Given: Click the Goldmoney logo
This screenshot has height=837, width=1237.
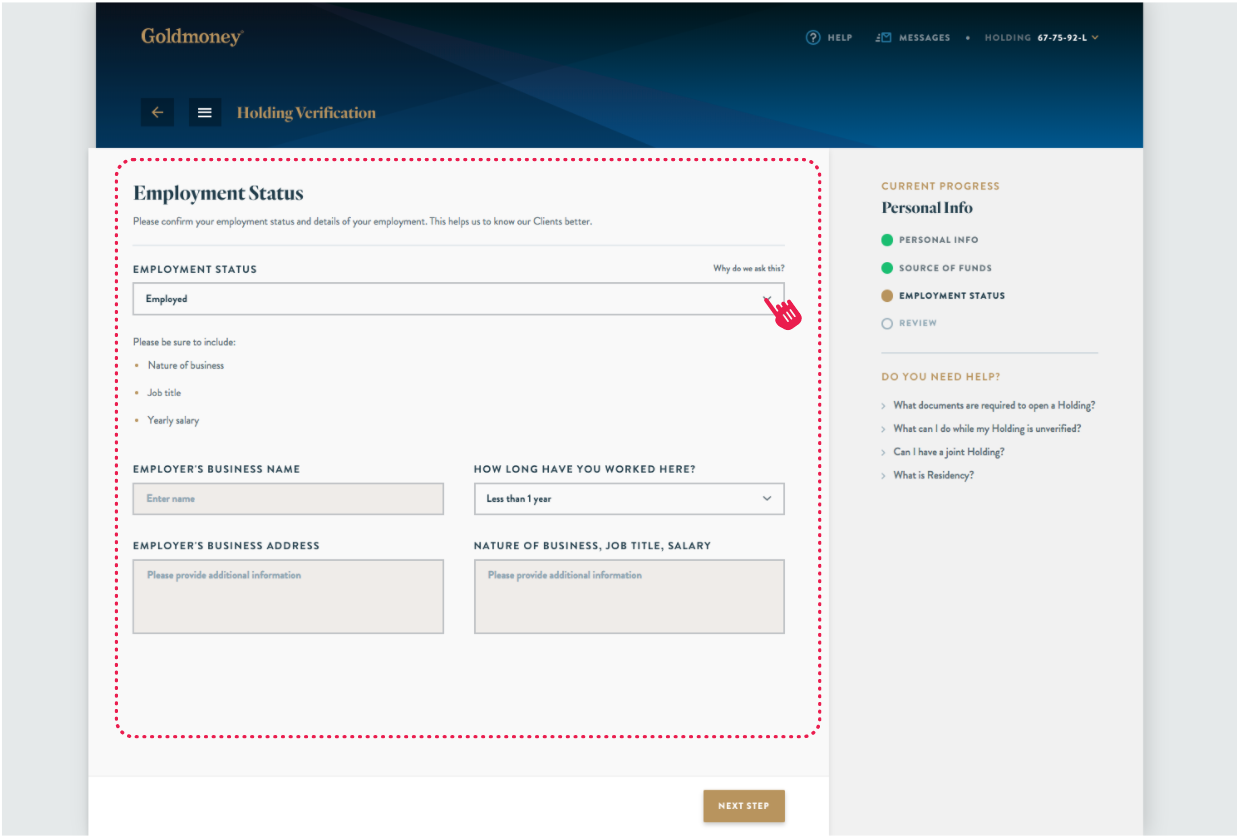Looking at the screenshot, I should 192,37.
